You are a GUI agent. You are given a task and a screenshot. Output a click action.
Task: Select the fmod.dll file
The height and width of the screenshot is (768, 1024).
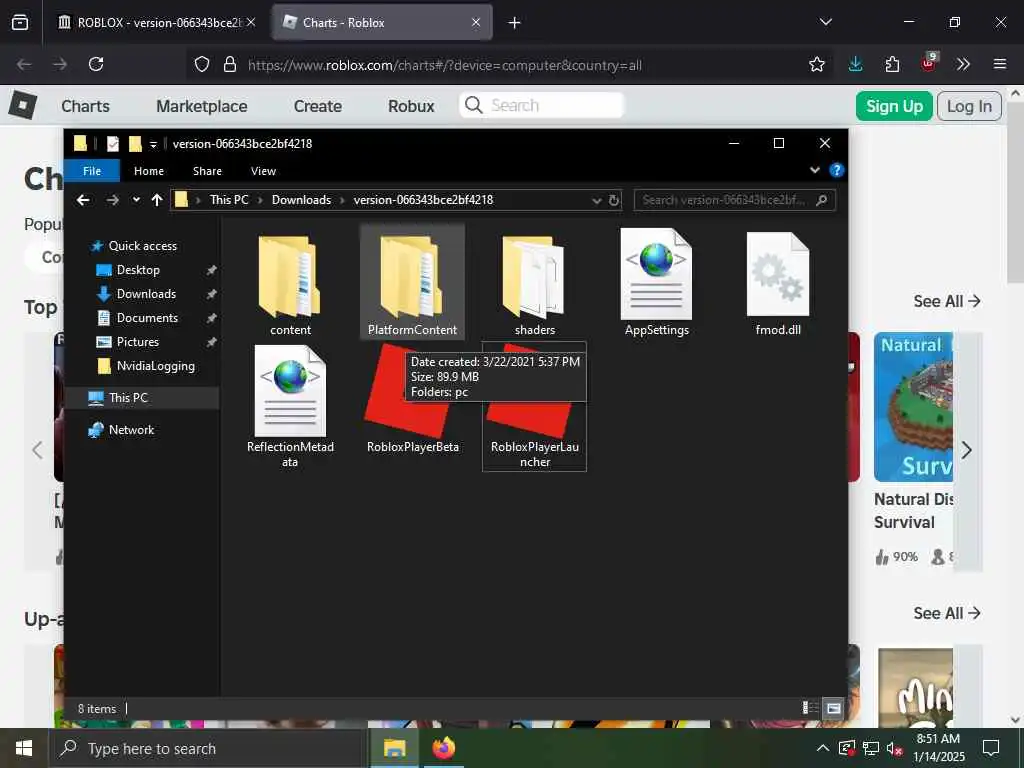point(778,282)
